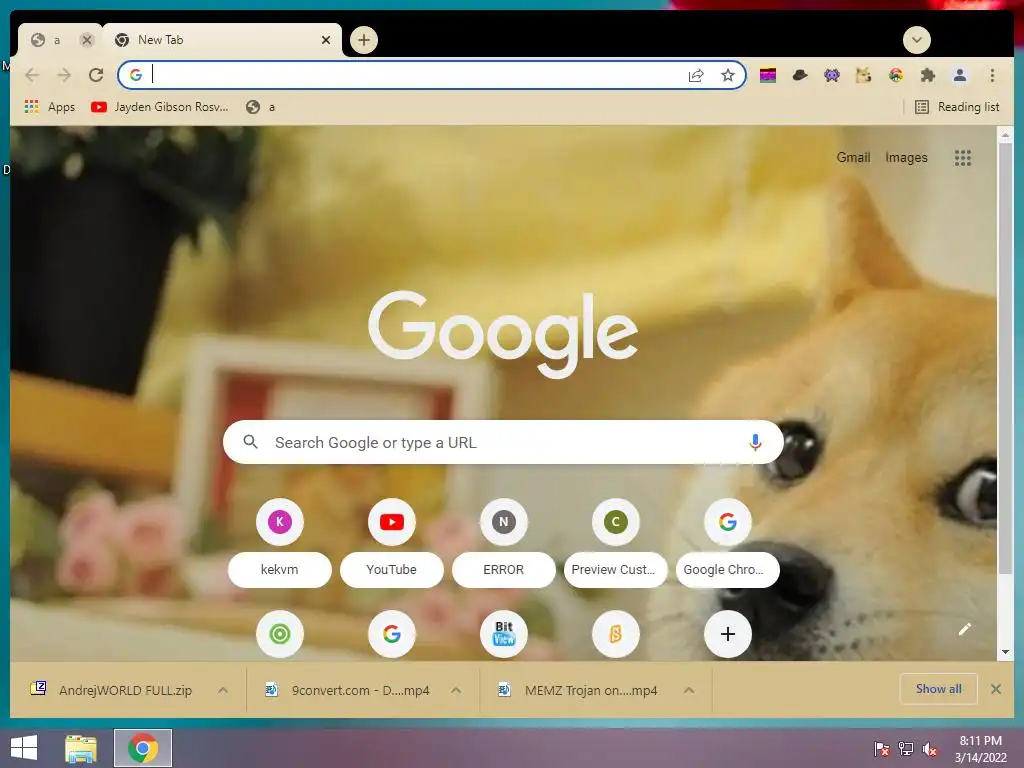The height and width of the screenshot is (768, 1024).
Task: Switch to the 'a' tab
Action: click(x=56, y=40)
